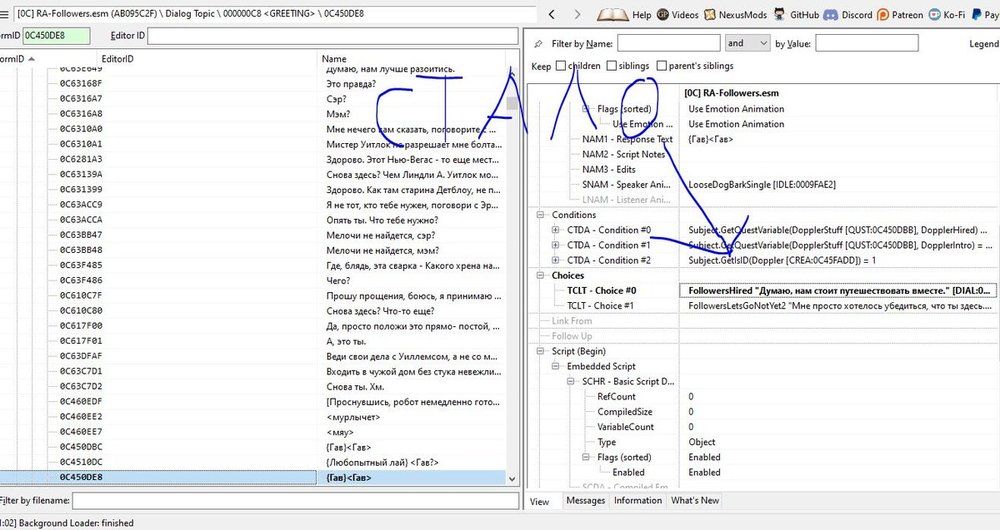Image resolution: width=1000 pixels, height=530 pixels.
Task: Switch to the What's New tab
Action: click(695, 501)
